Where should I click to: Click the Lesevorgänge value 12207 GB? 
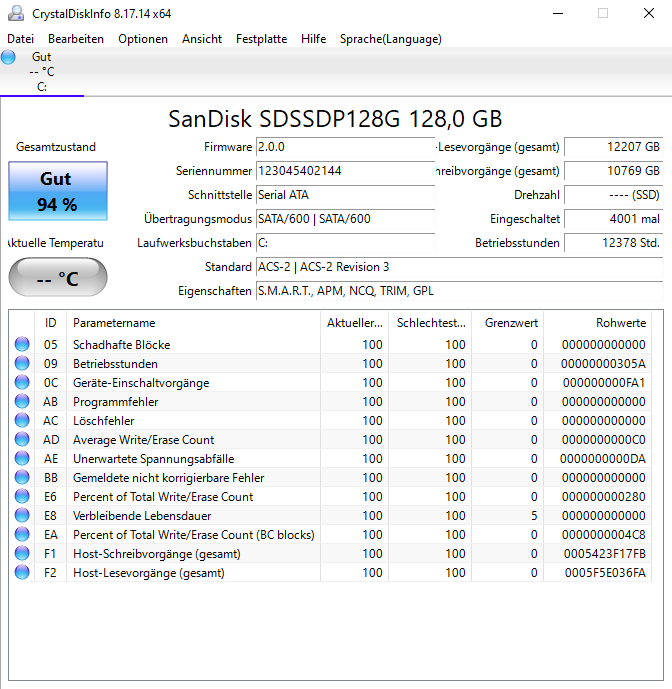[x=614, y=147]
